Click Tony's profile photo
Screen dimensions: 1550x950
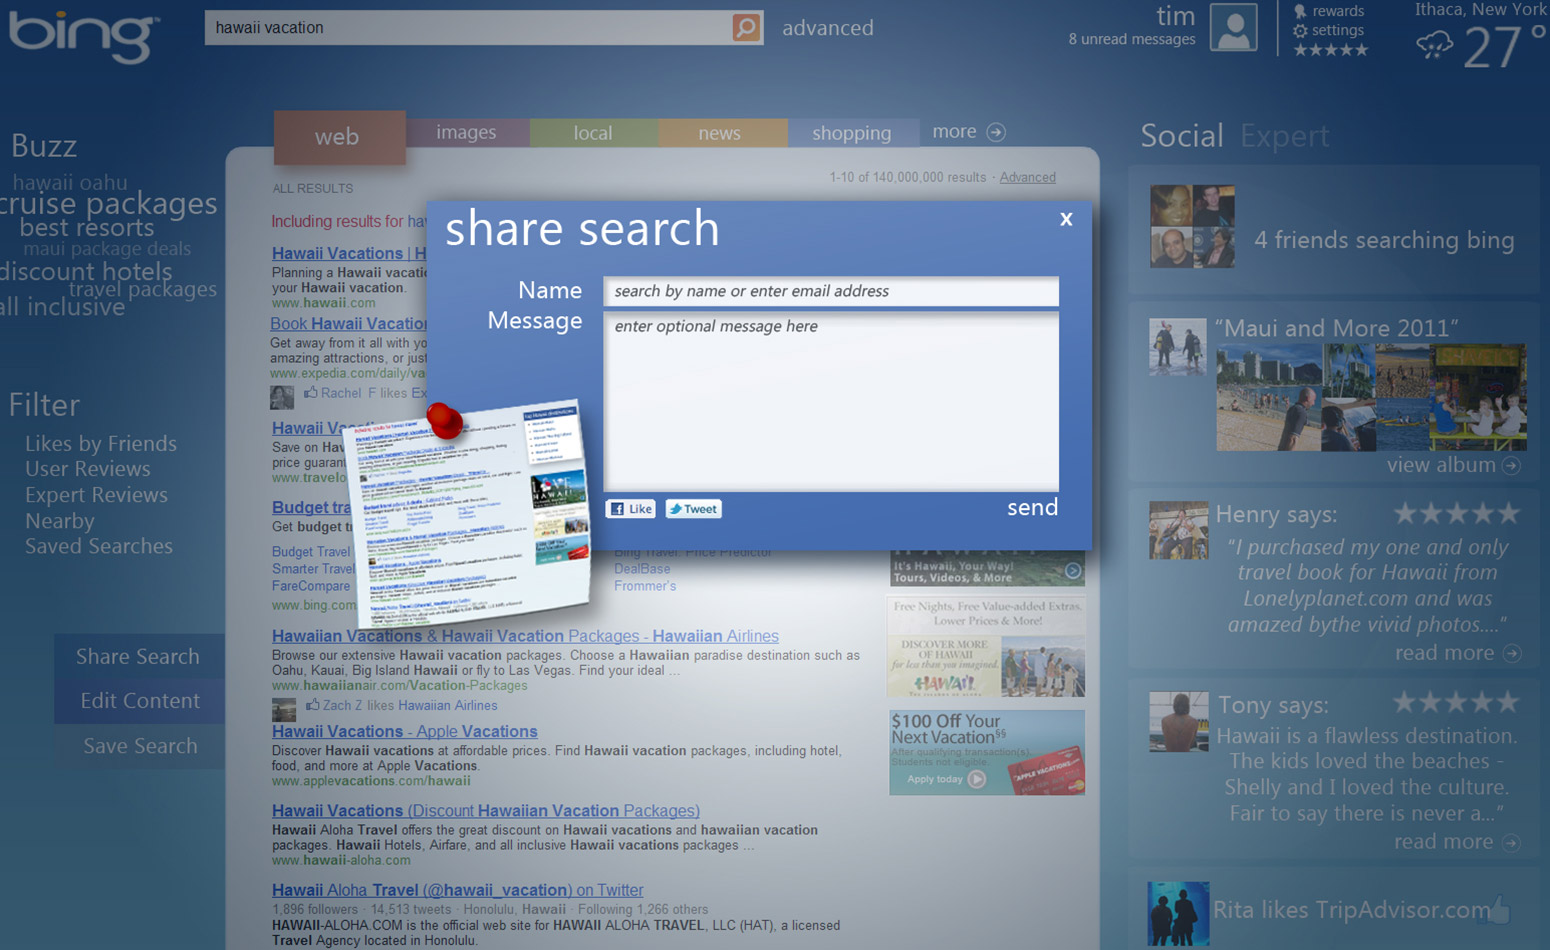pyautogui.click(x=1178, y=722)
